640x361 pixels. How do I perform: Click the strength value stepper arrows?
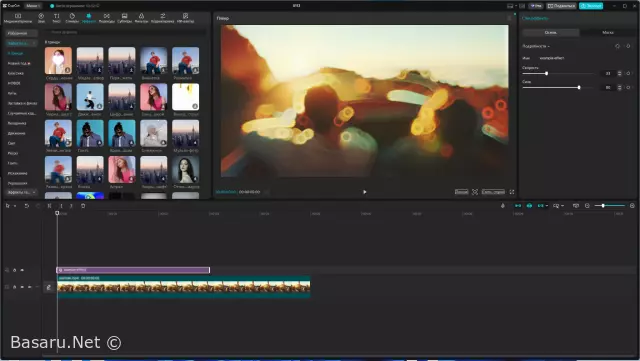pos(620,87)
